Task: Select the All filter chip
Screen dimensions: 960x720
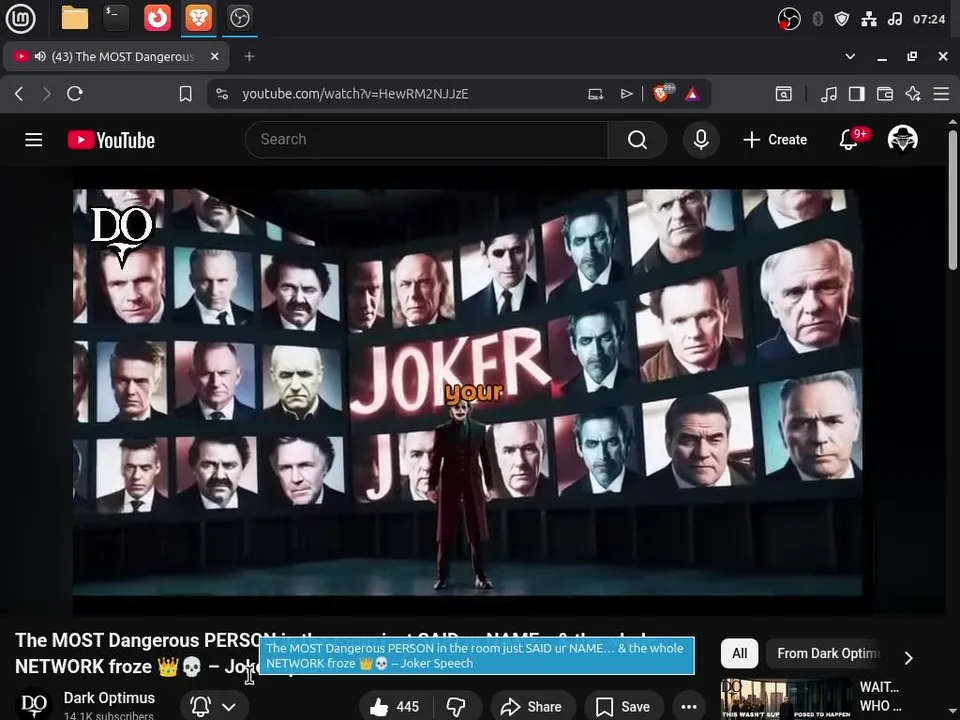Action: pyautogui.click(x=739, y=653)
